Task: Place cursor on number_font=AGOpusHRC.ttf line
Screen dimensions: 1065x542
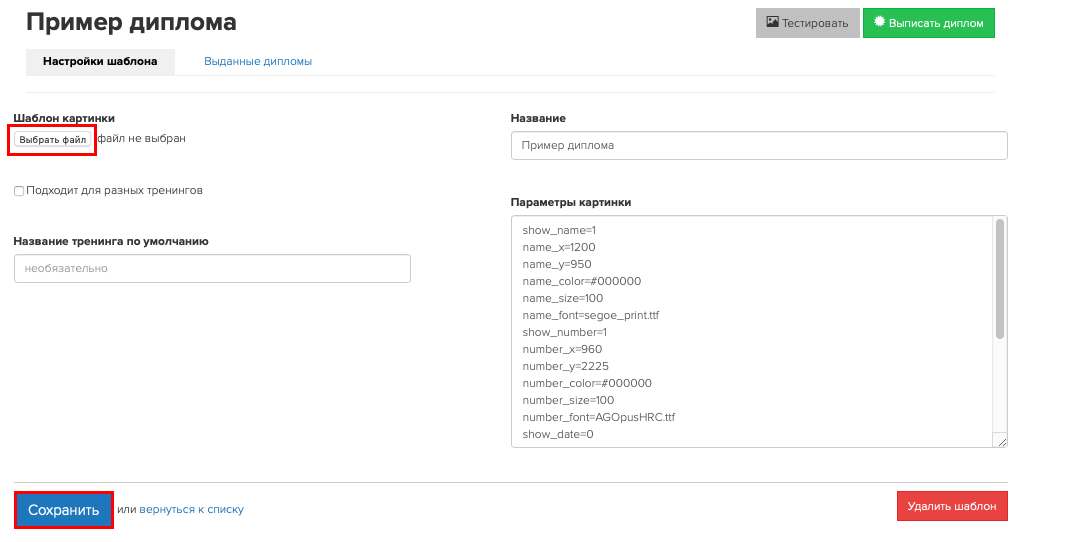Action: tap(598, 417)
